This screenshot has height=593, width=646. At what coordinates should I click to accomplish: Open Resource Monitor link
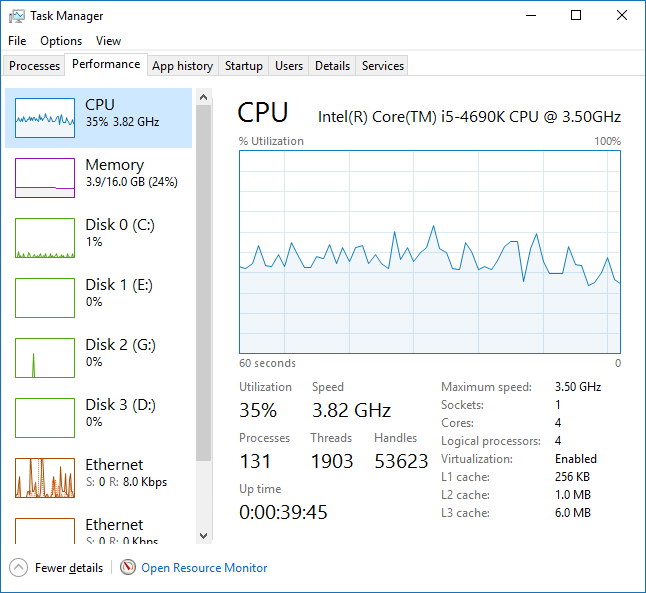204,568
